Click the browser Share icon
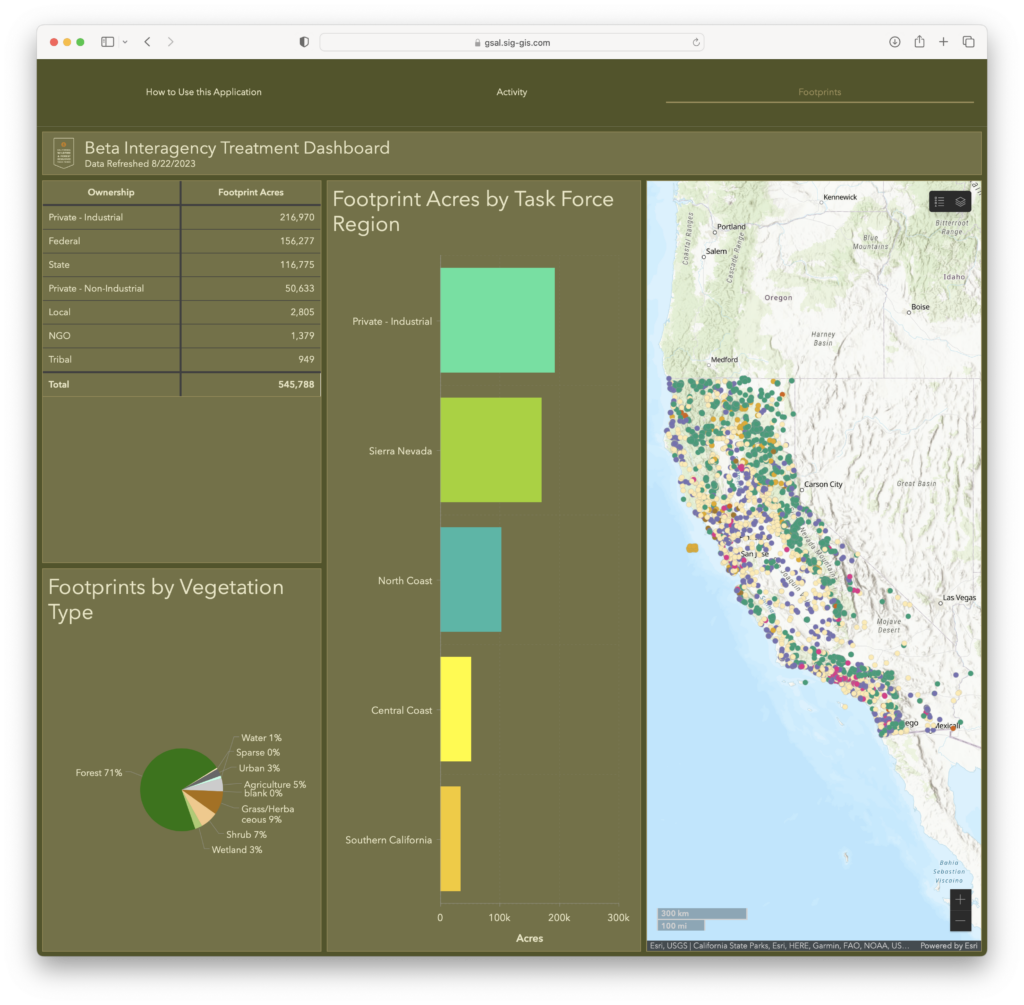Viewport: 1024px width, 1005px height. [919, 42]
